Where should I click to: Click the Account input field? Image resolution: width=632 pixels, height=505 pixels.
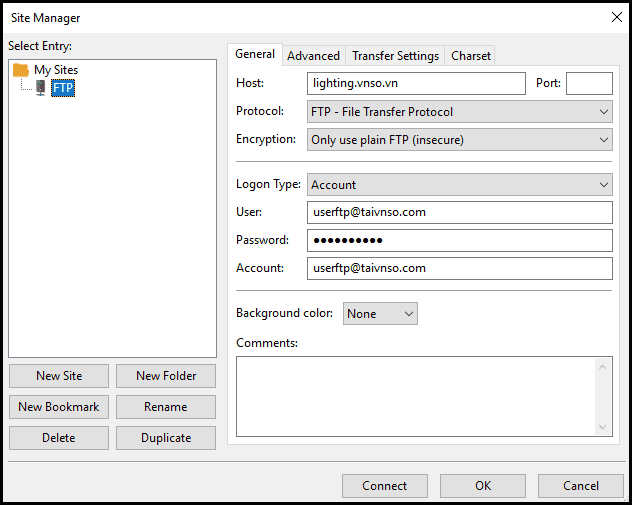[x=460, y=268]
